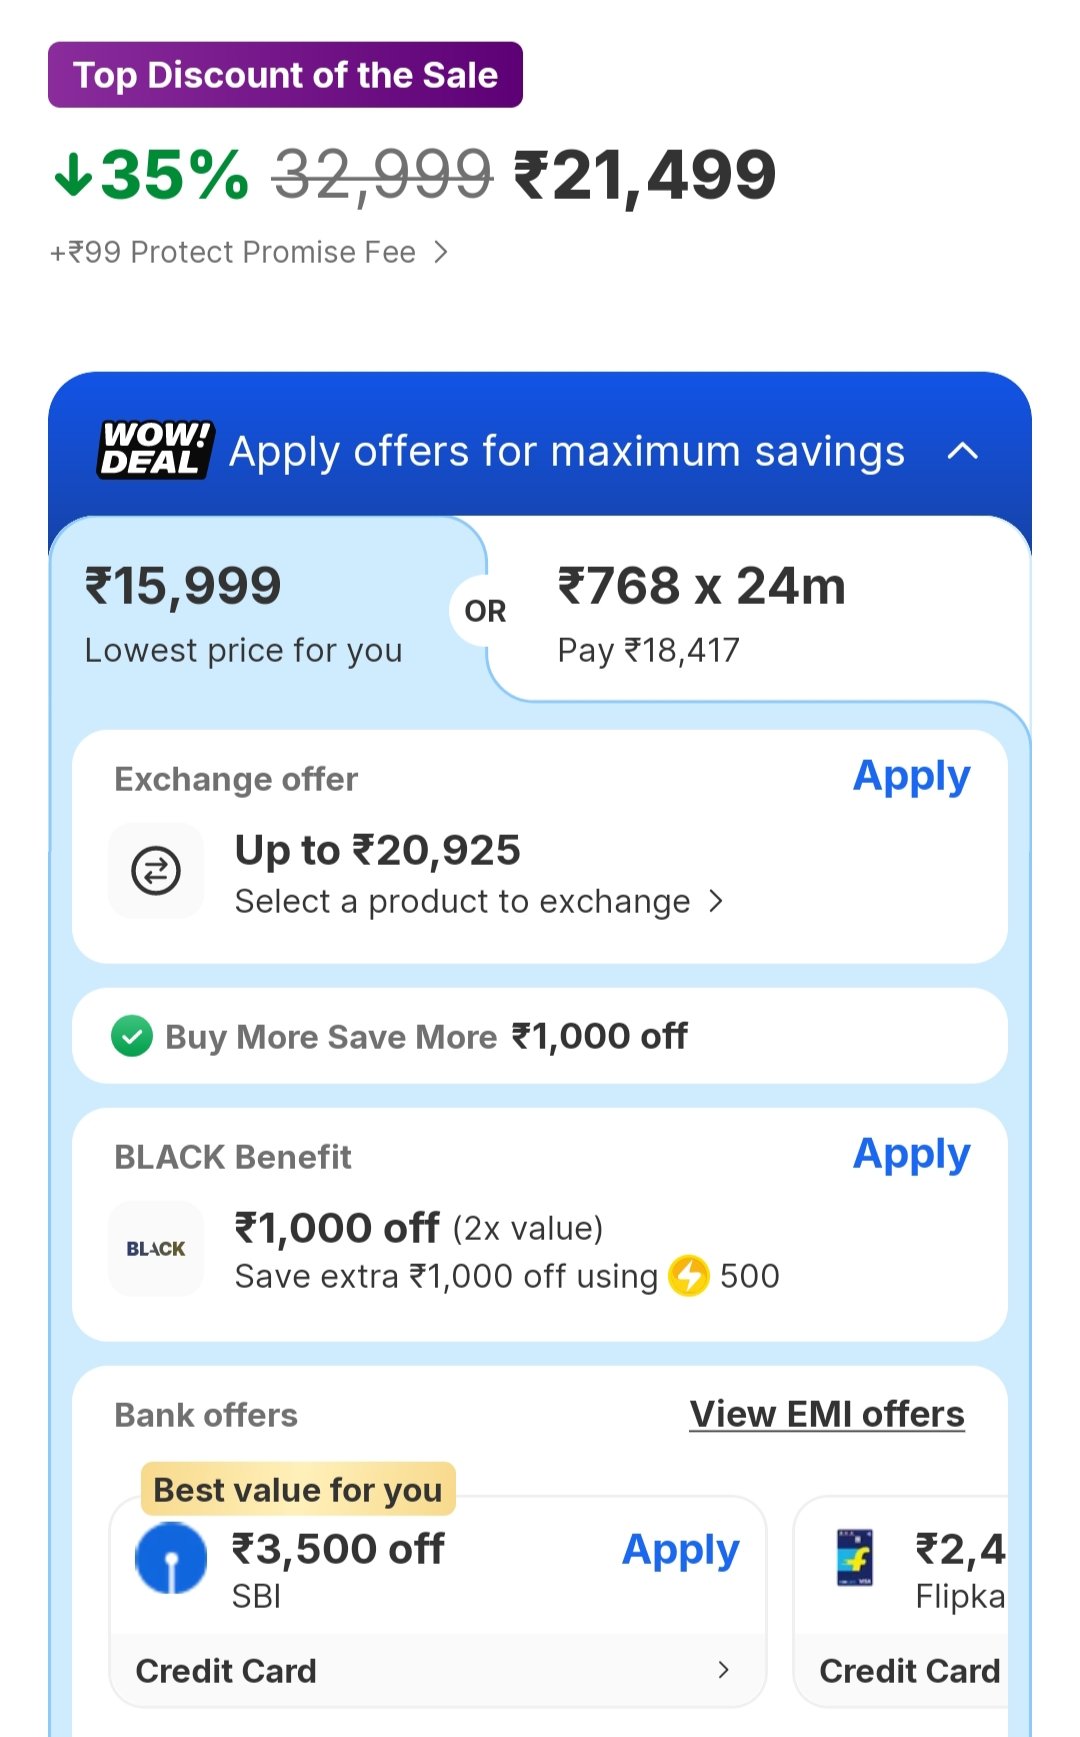Tap the green 35% discount arrow

click(73, 175)
